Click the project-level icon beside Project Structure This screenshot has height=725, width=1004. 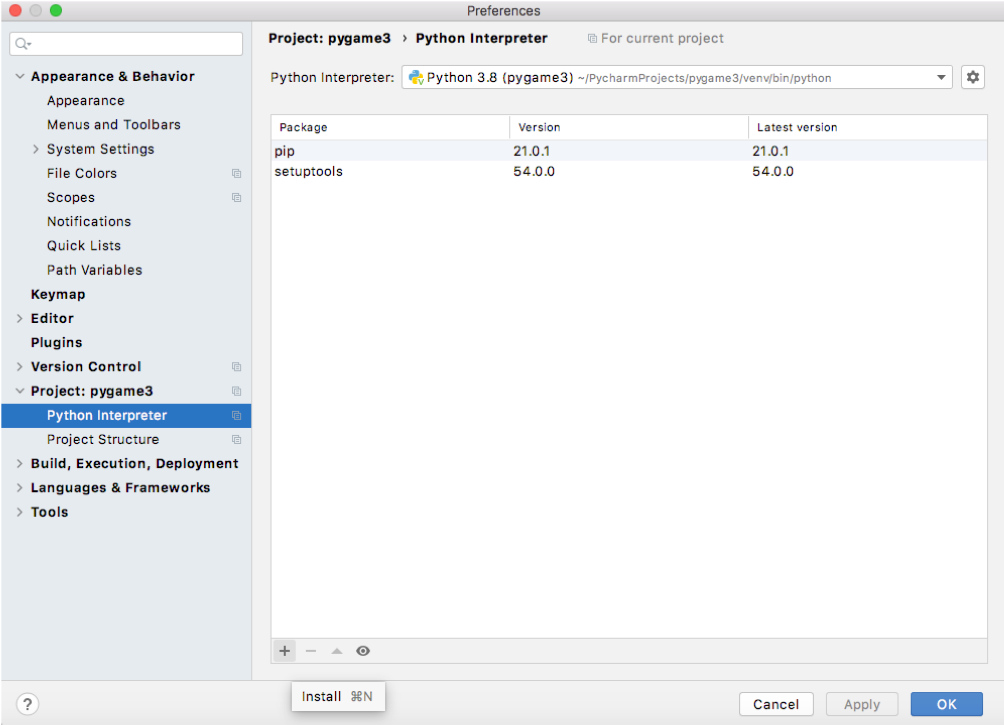pyautogui.click(x=236, y=440)
